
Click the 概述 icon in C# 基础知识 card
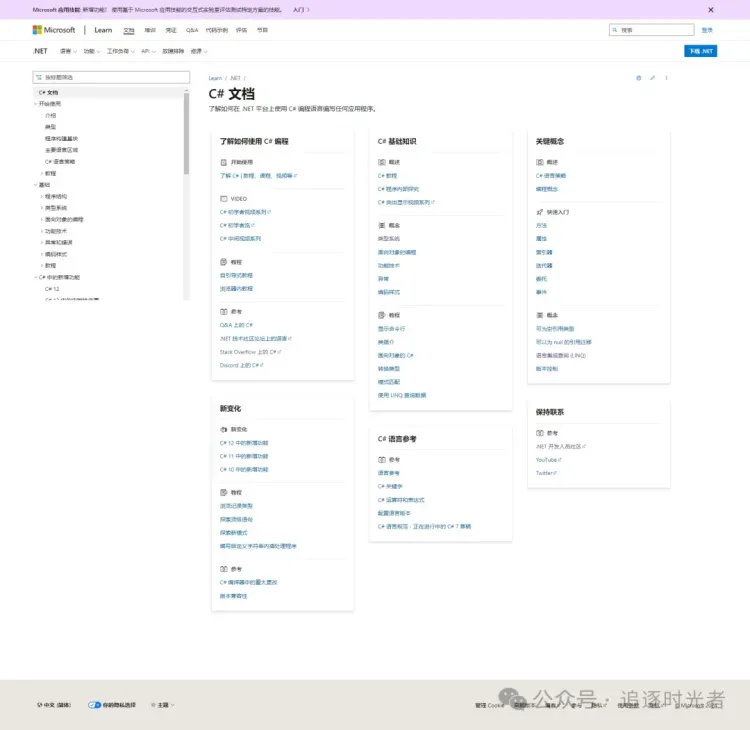pos(382,162)
